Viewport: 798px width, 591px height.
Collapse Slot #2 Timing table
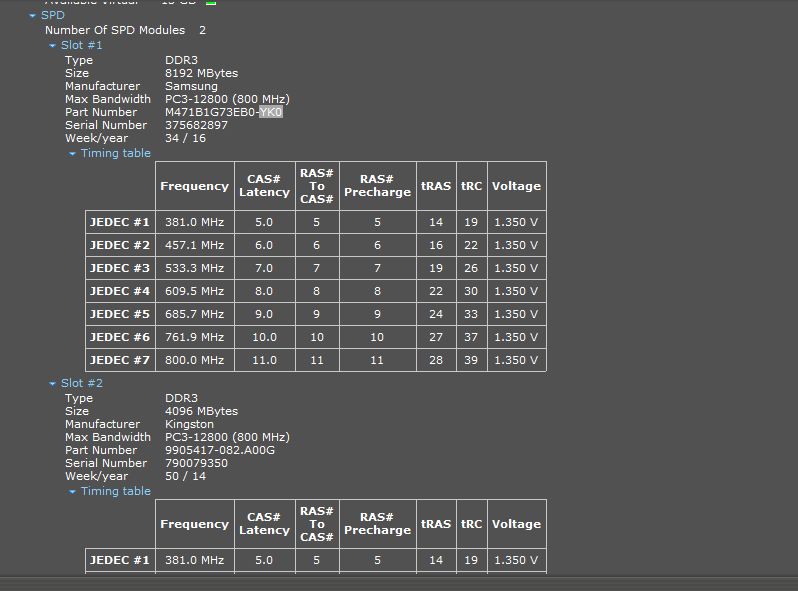pyautogui.click(x=73, y=492)
